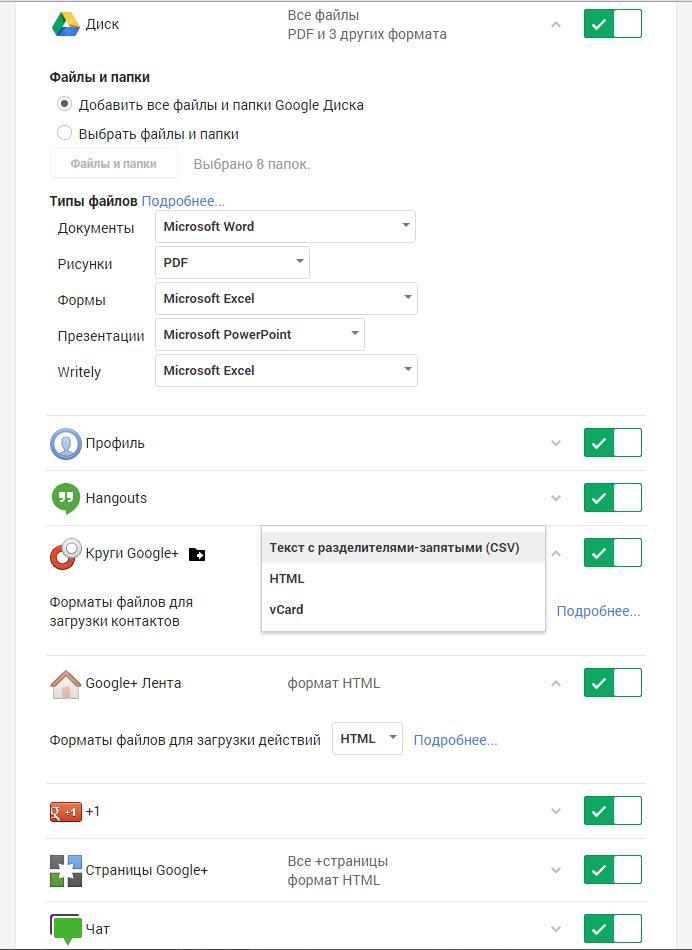This screenshot has height=950, width=692.
Task: Choose the HTML option in contacts list
Action: (x=403, y=579)
